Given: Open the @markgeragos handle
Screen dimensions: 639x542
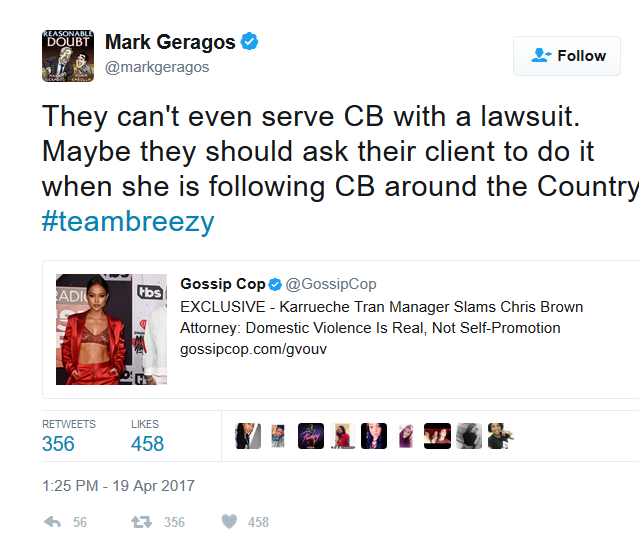Looking at the screenshot, I should [157, 67].
